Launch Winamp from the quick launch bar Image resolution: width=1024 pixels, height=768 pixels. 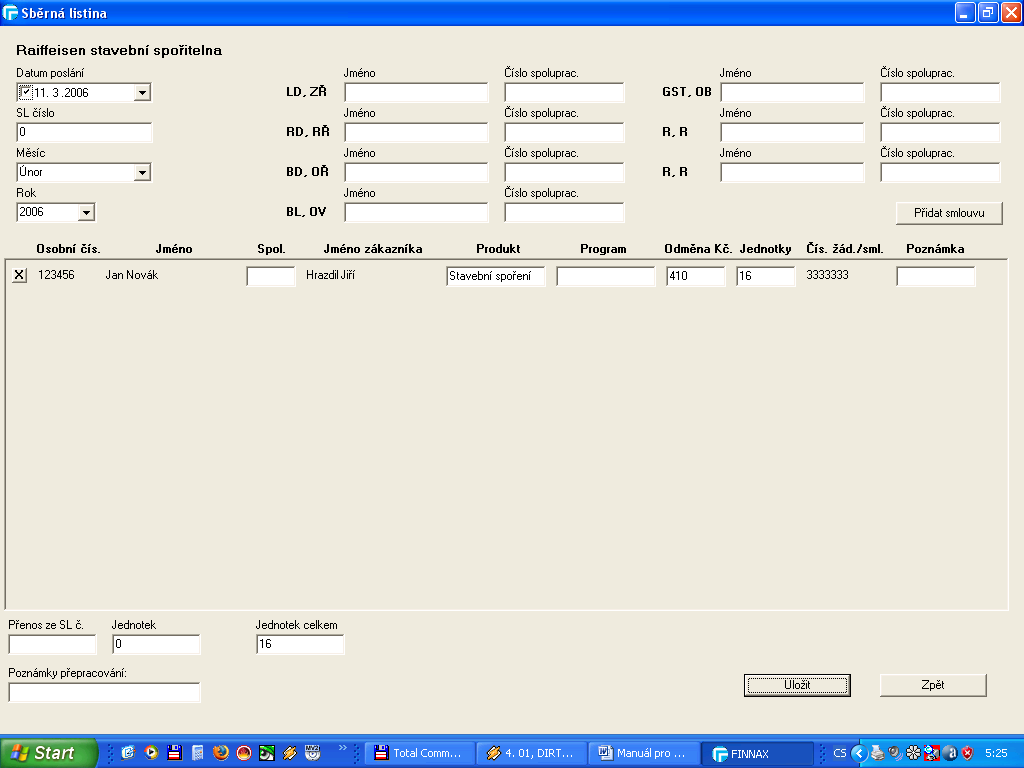pos(289,753)
